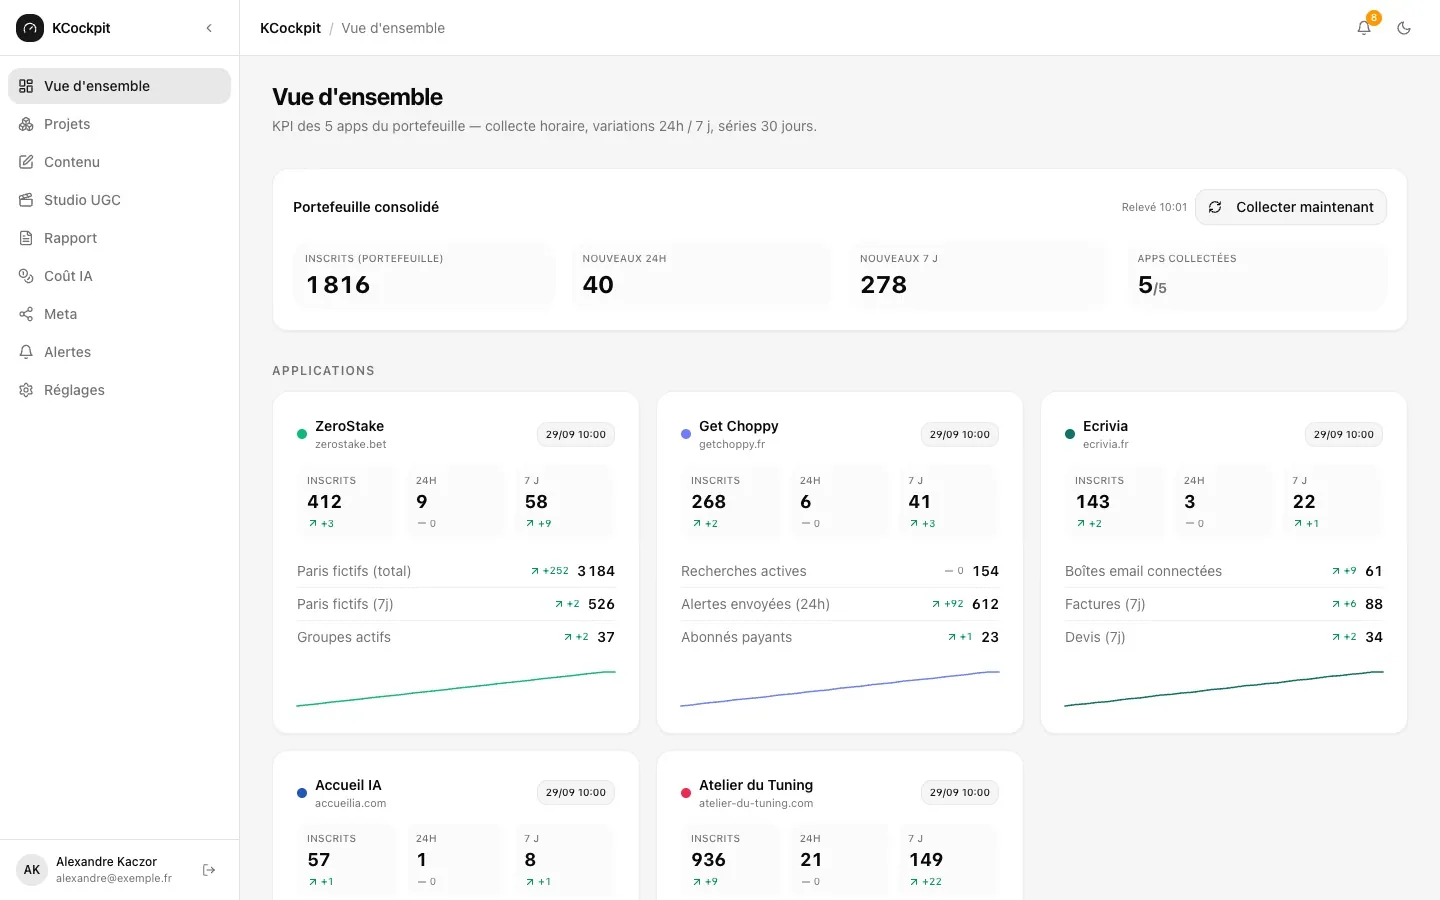Click "Recherches actives" row

click(840, 571)
